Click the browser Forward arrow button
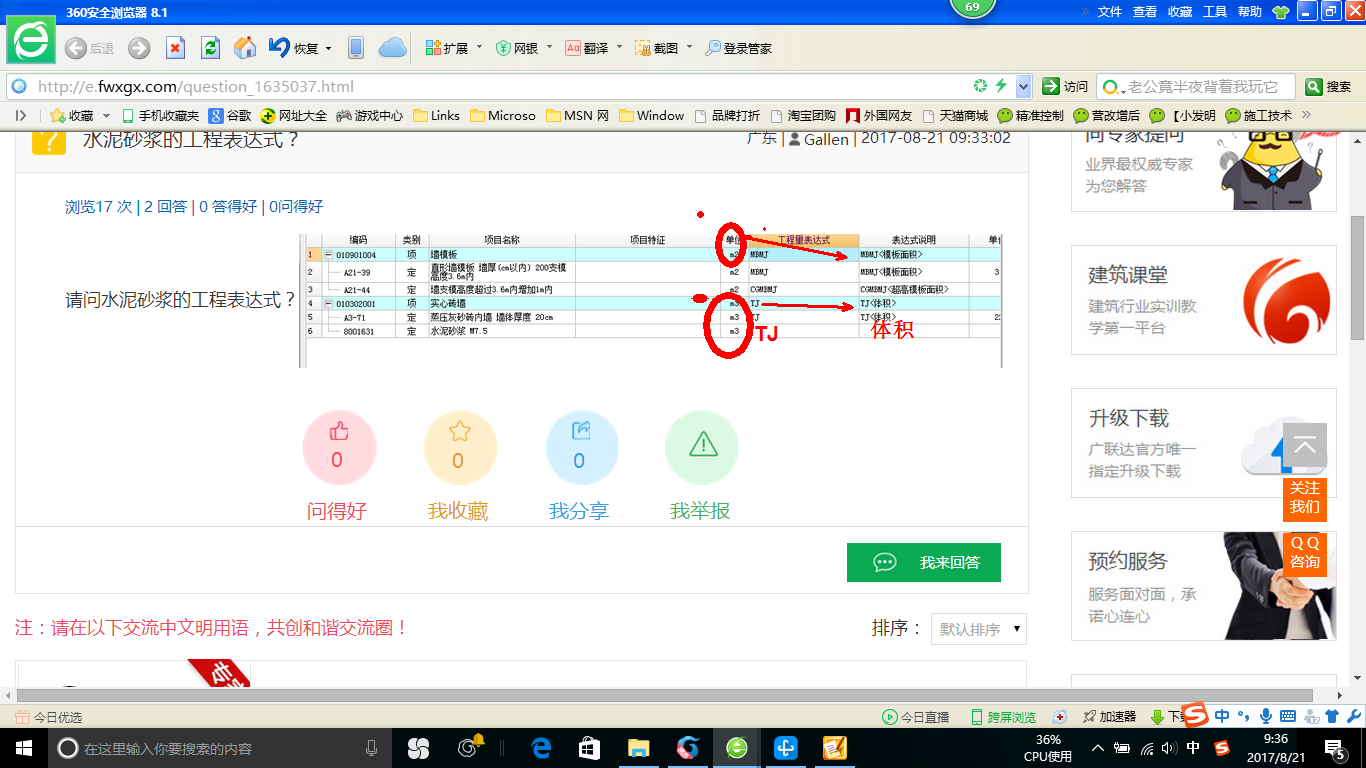Image resolution: width=1366 pixels, height=768 pixels. 138,48
